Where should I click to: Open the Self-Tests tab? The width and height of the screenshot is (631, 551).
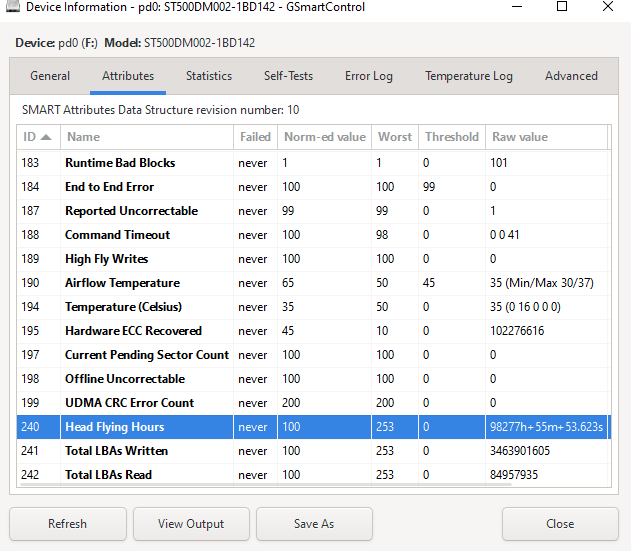pos(288,76)
